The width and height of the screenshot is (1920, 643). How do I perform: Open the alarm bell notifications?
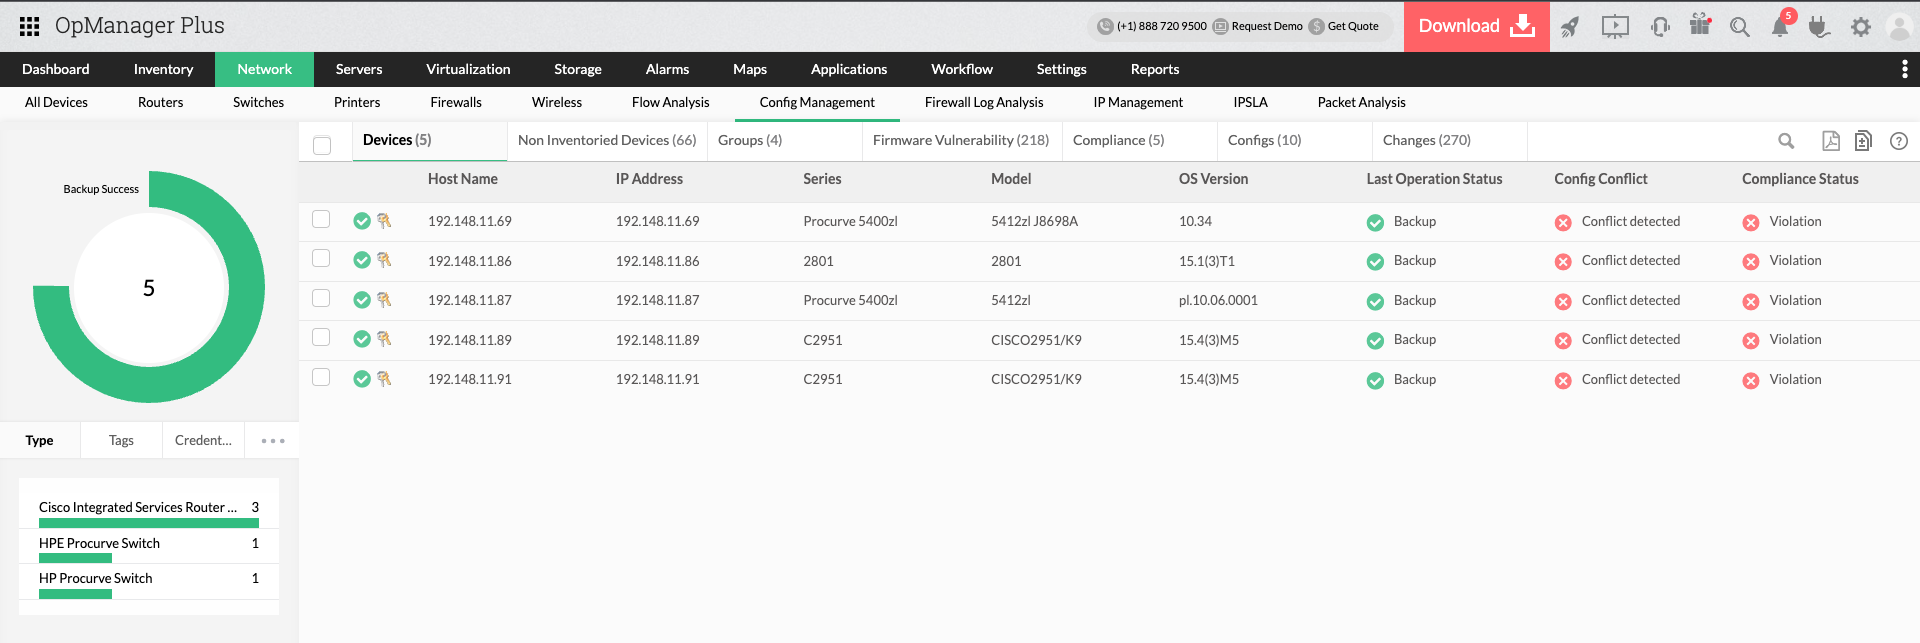1780,27
